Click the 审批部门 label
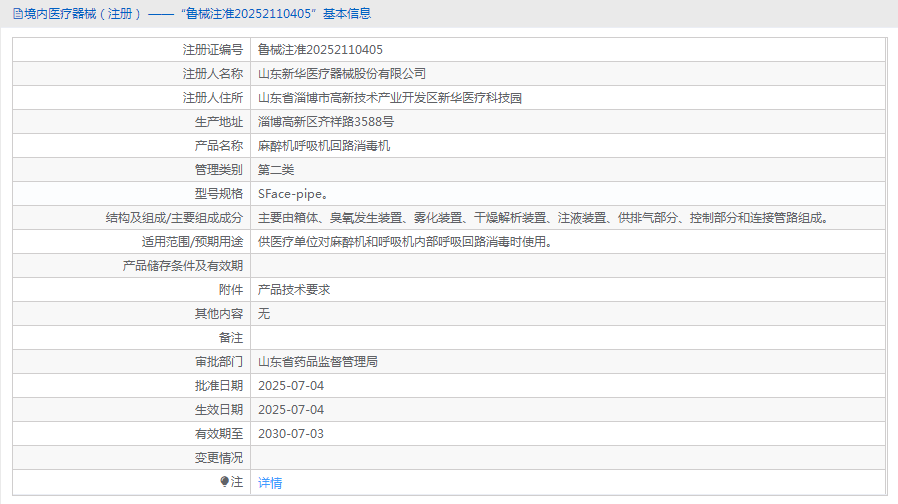This screenshot has height=504, width=898. click(x=219, y=362)
